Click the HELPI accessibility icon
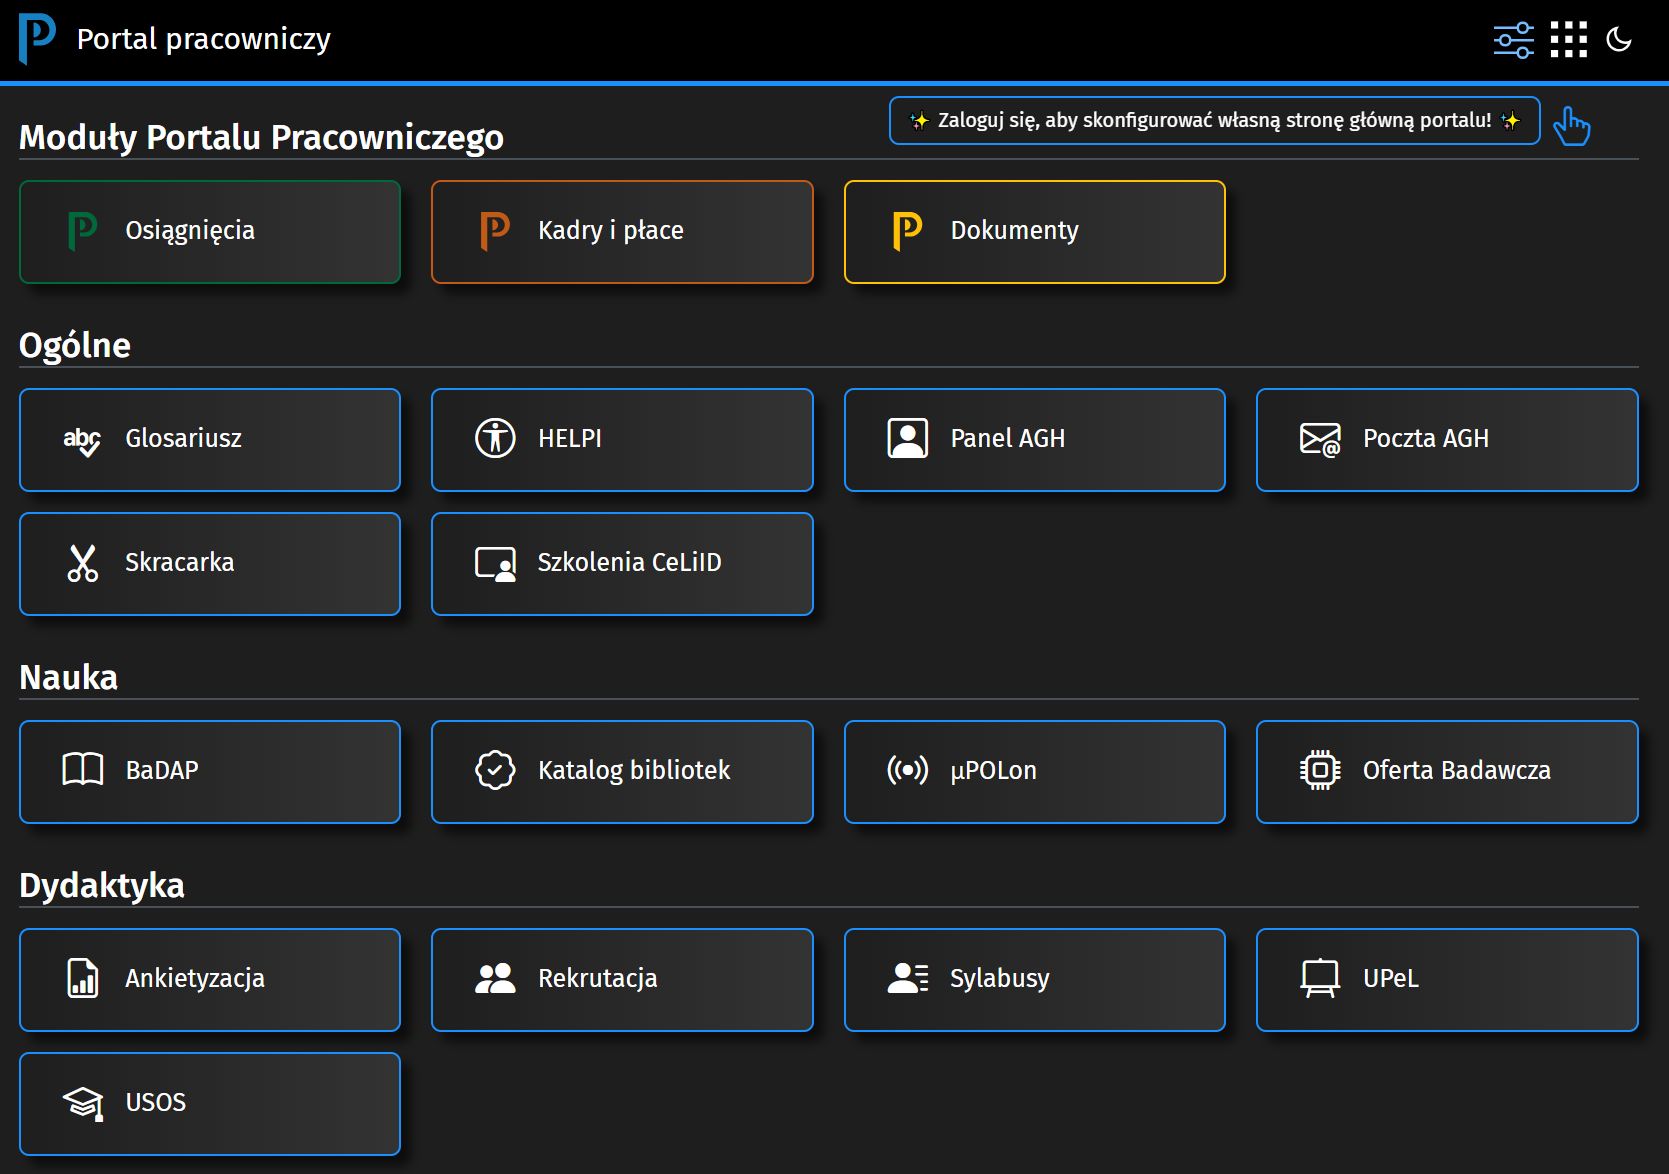1669x1174 pixels. click(x=495, y=439)
